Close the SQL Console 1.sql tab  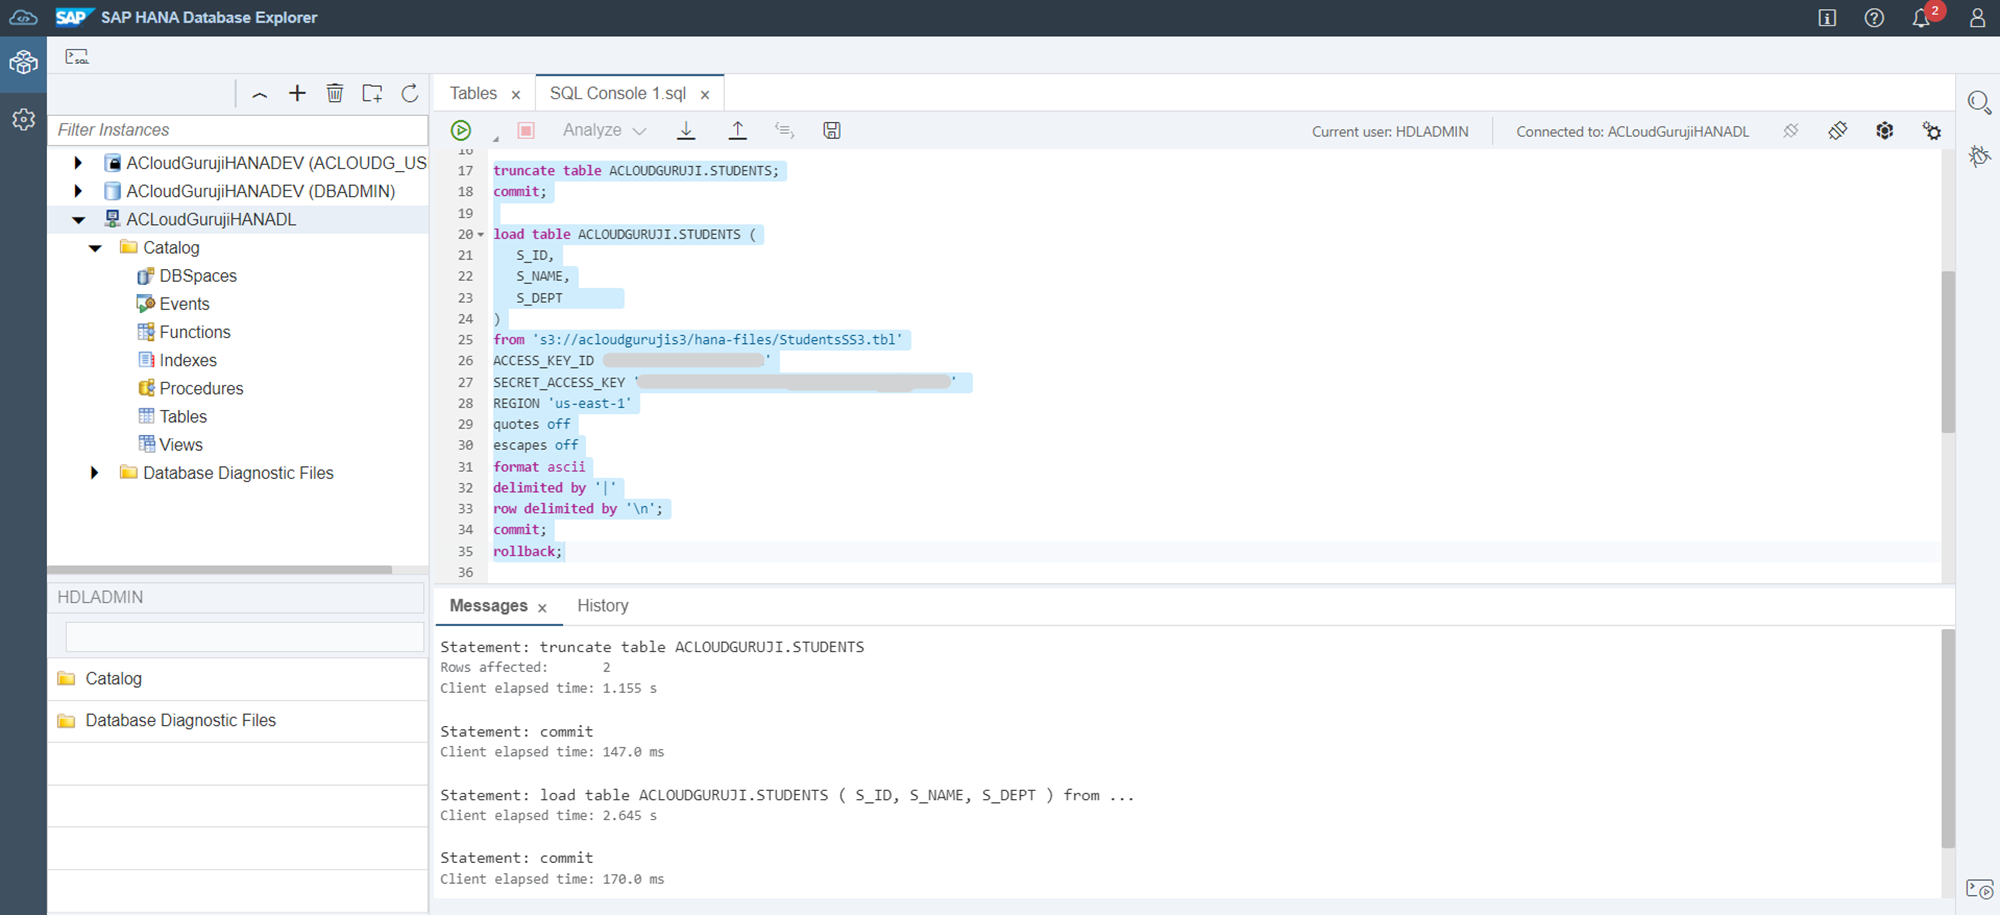click(705, 94)
